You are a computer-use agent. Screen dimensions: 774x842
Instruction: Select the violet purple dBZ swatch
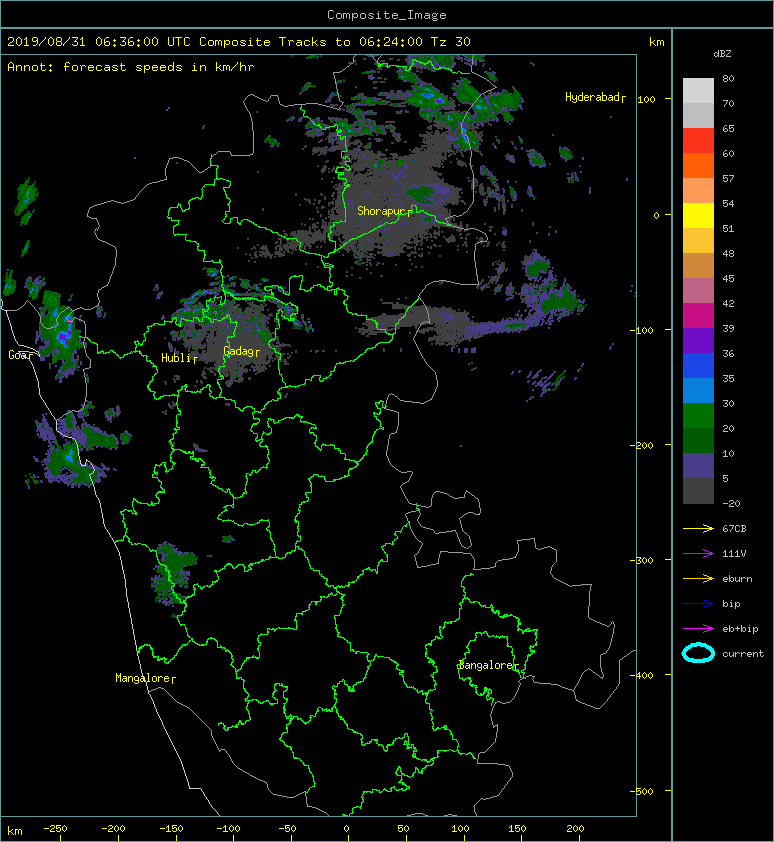[x=698, y=340]
